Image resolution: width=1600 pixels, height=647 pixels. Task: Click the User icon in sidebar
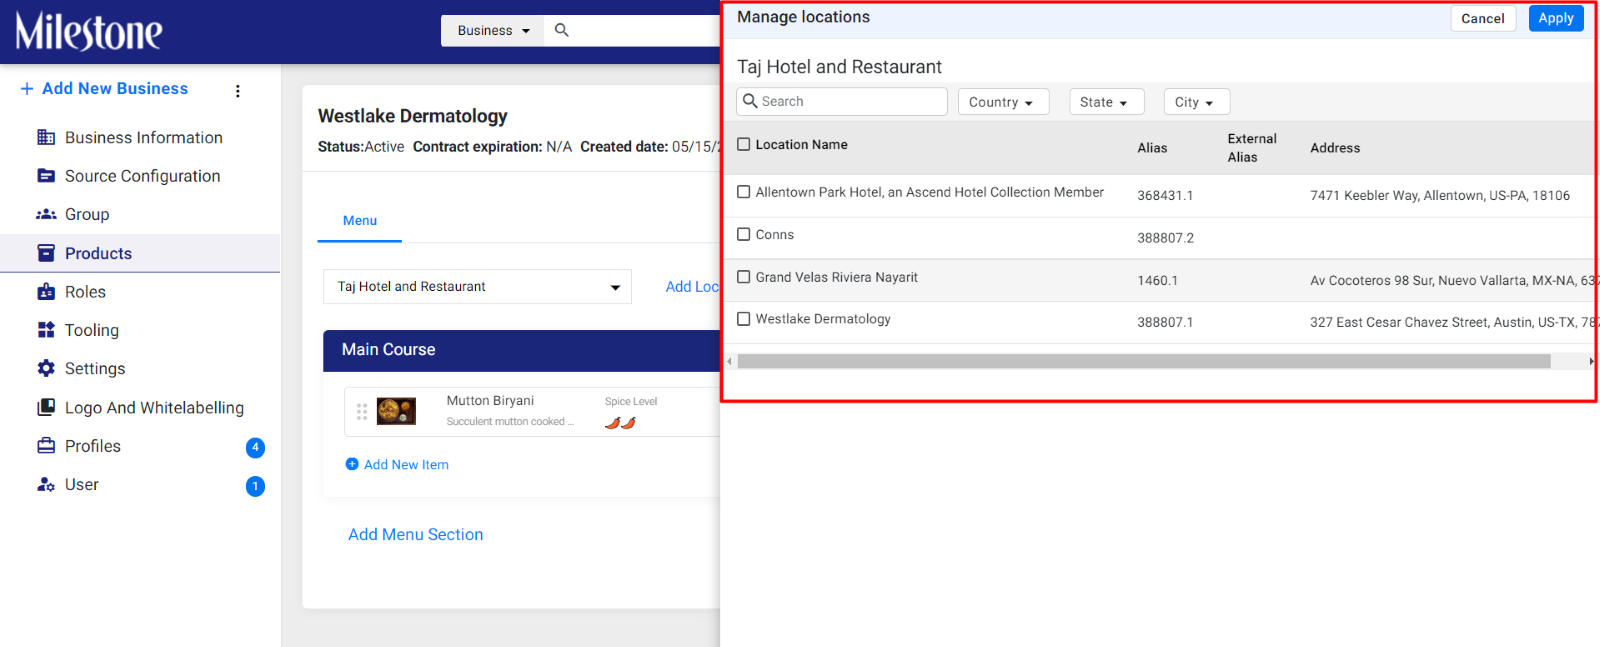point(46,484)
